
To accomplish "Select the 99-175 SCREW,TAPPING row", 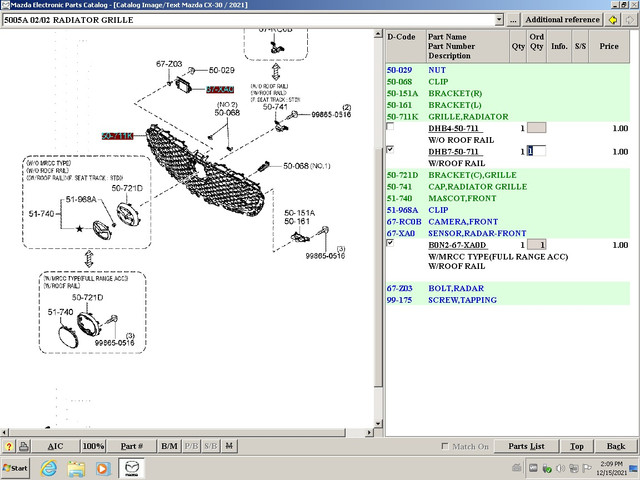I will pos(507,300).
